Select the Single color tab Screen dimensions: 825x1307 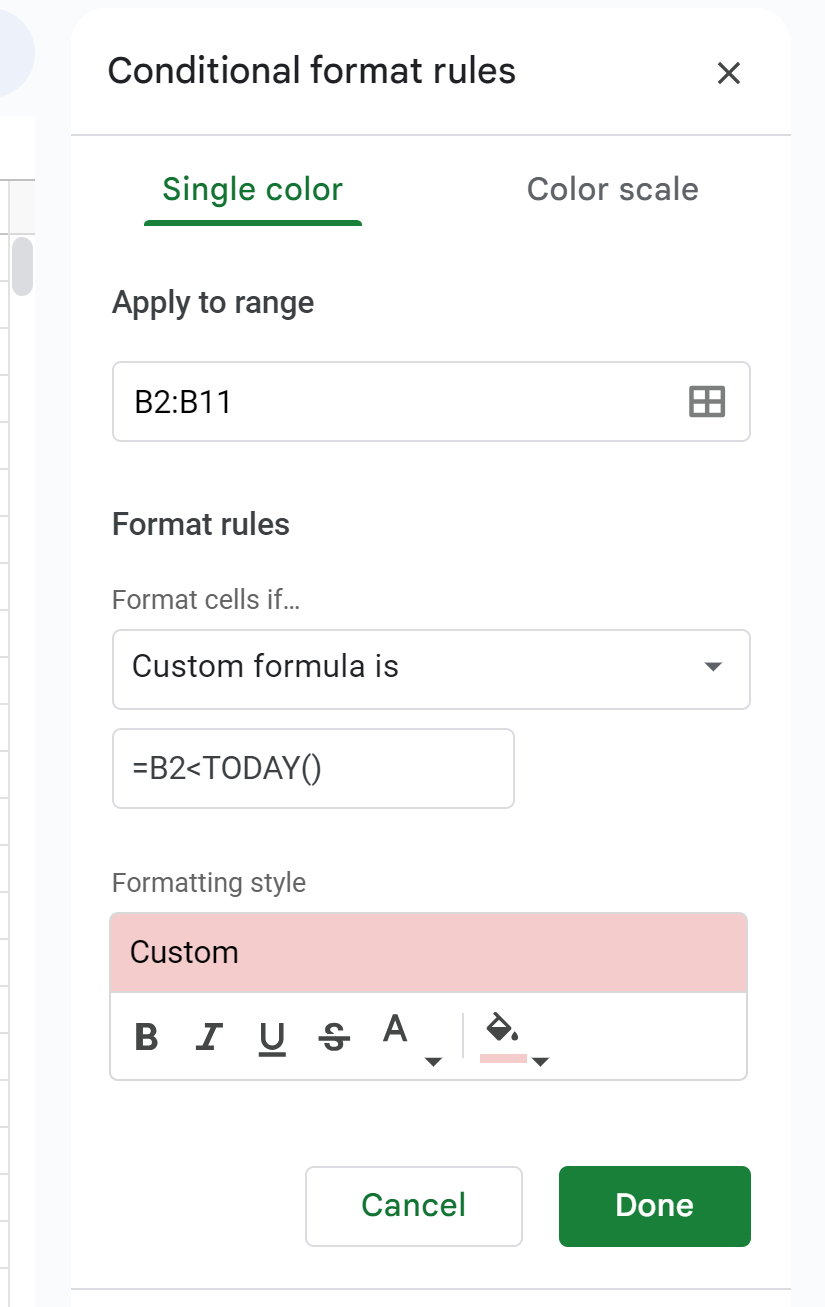[252, 189]
